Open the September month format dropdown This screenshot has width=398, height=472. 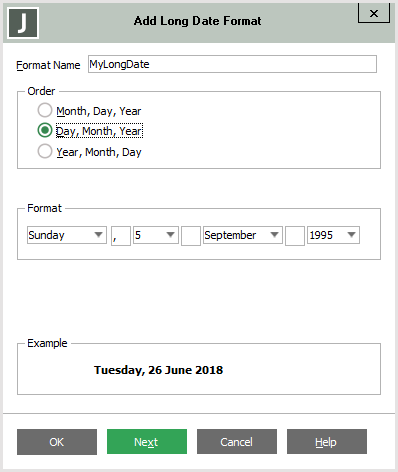243,235
